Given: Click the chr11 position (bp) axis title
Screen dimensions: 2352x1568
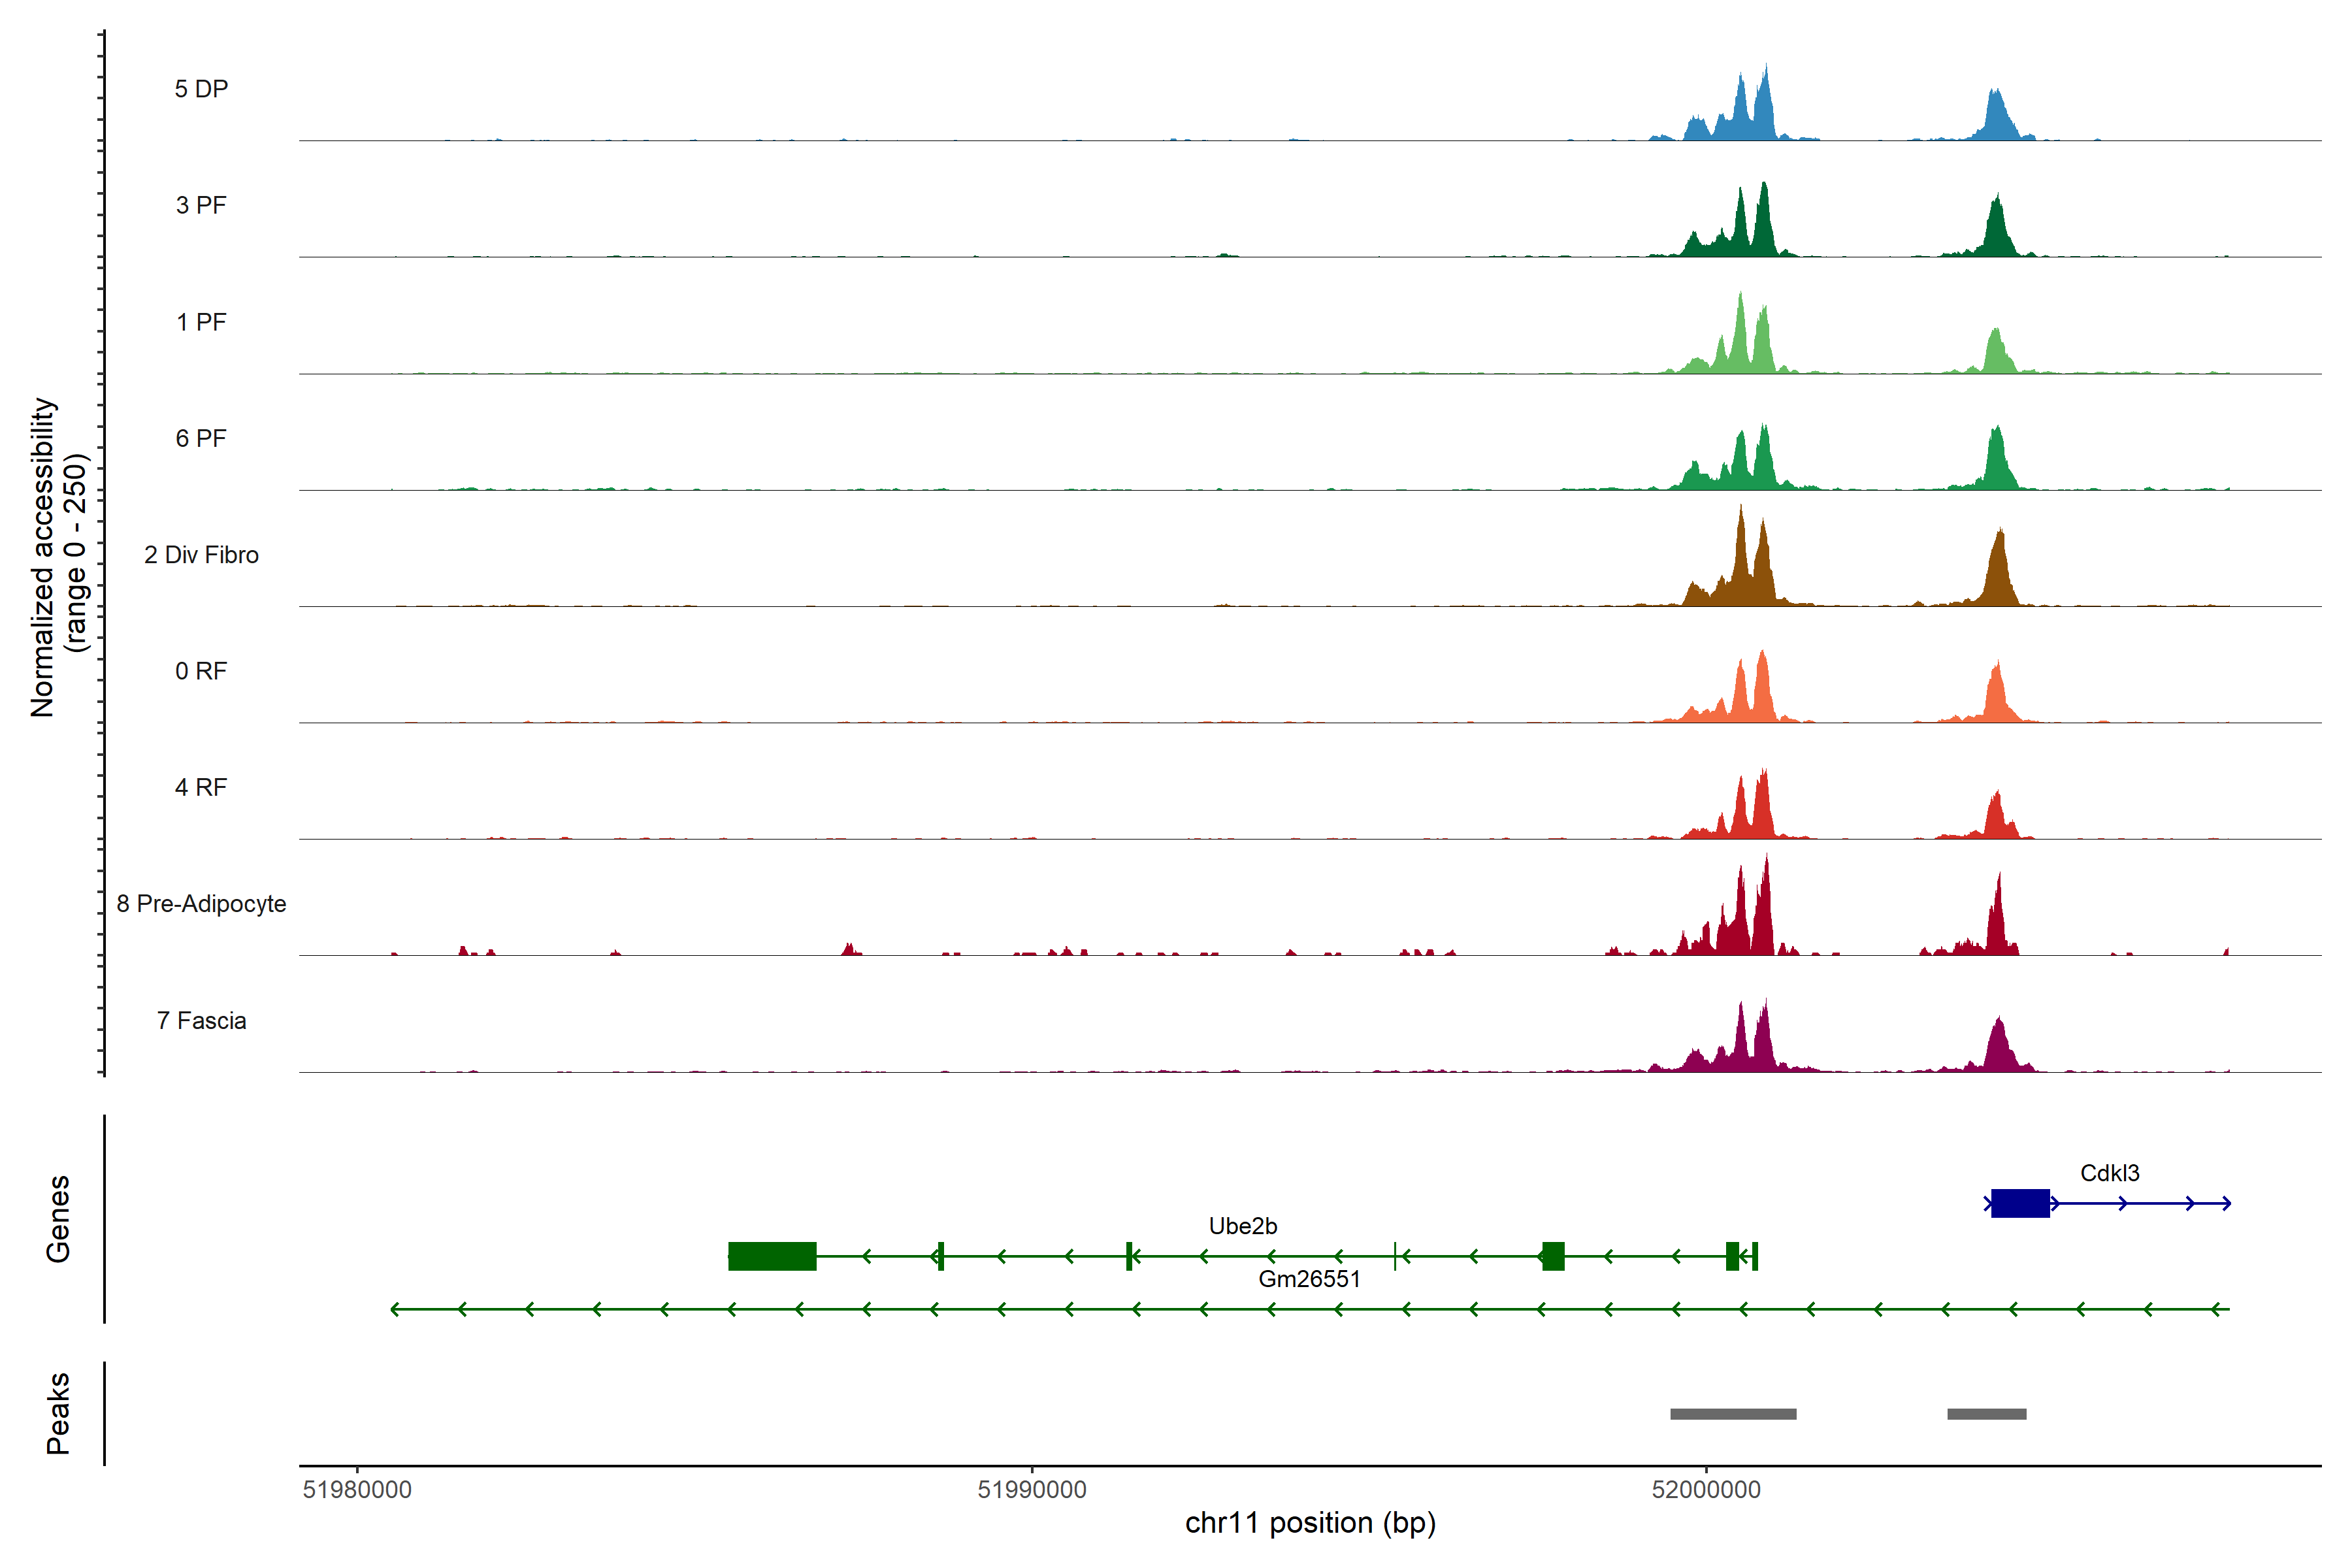Looking at the screenshot, I should tap(1310, 1523).
